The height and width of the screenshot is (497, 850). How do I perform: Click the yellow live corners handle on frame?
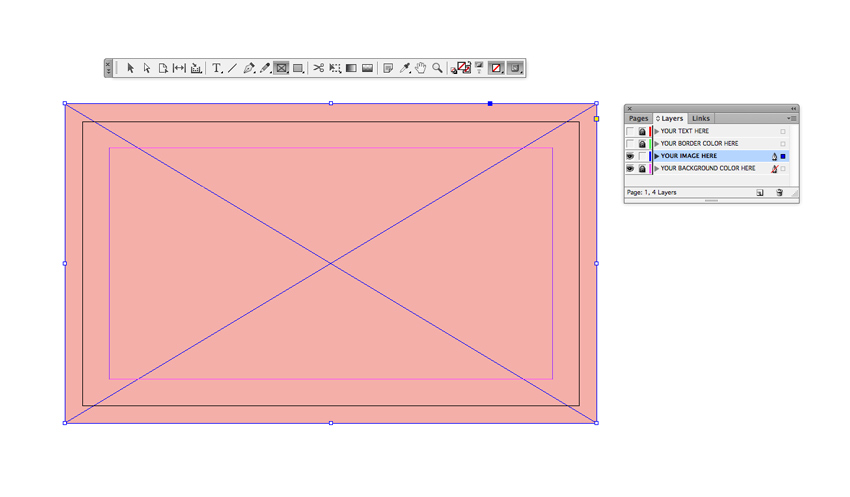point(596,119)
